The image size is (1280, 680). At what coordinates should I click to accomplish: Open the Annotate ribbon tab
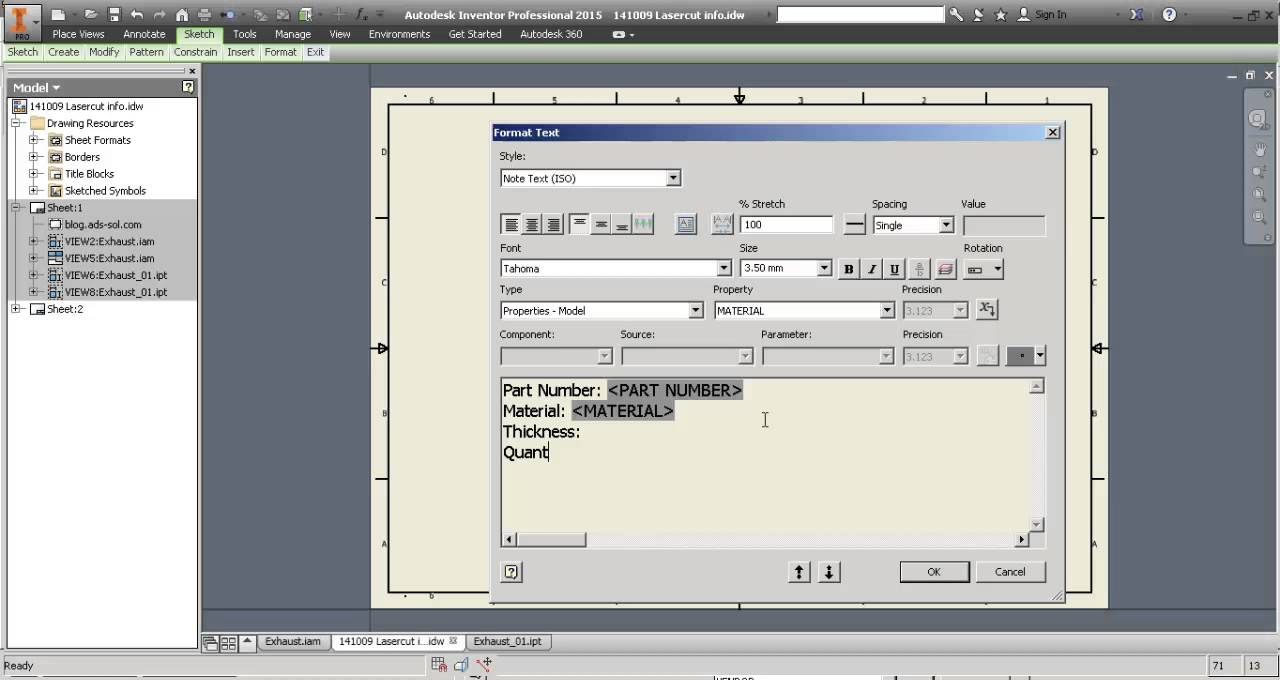point(144,34)
